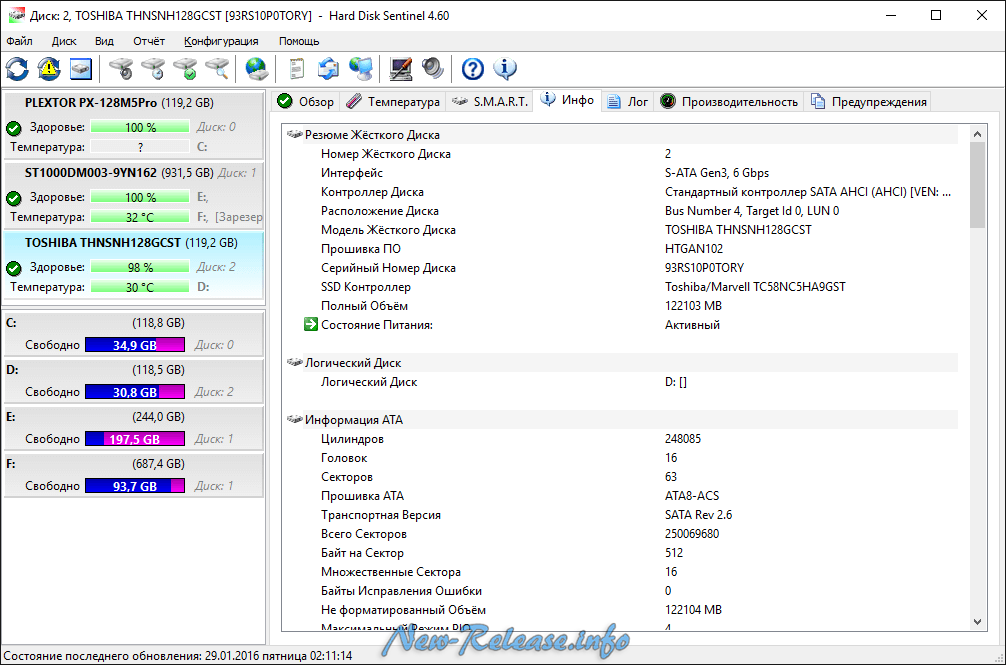Open the Предупреждения tab
The width and height of the screenshot is (1006, 665).
click(869, 102)
